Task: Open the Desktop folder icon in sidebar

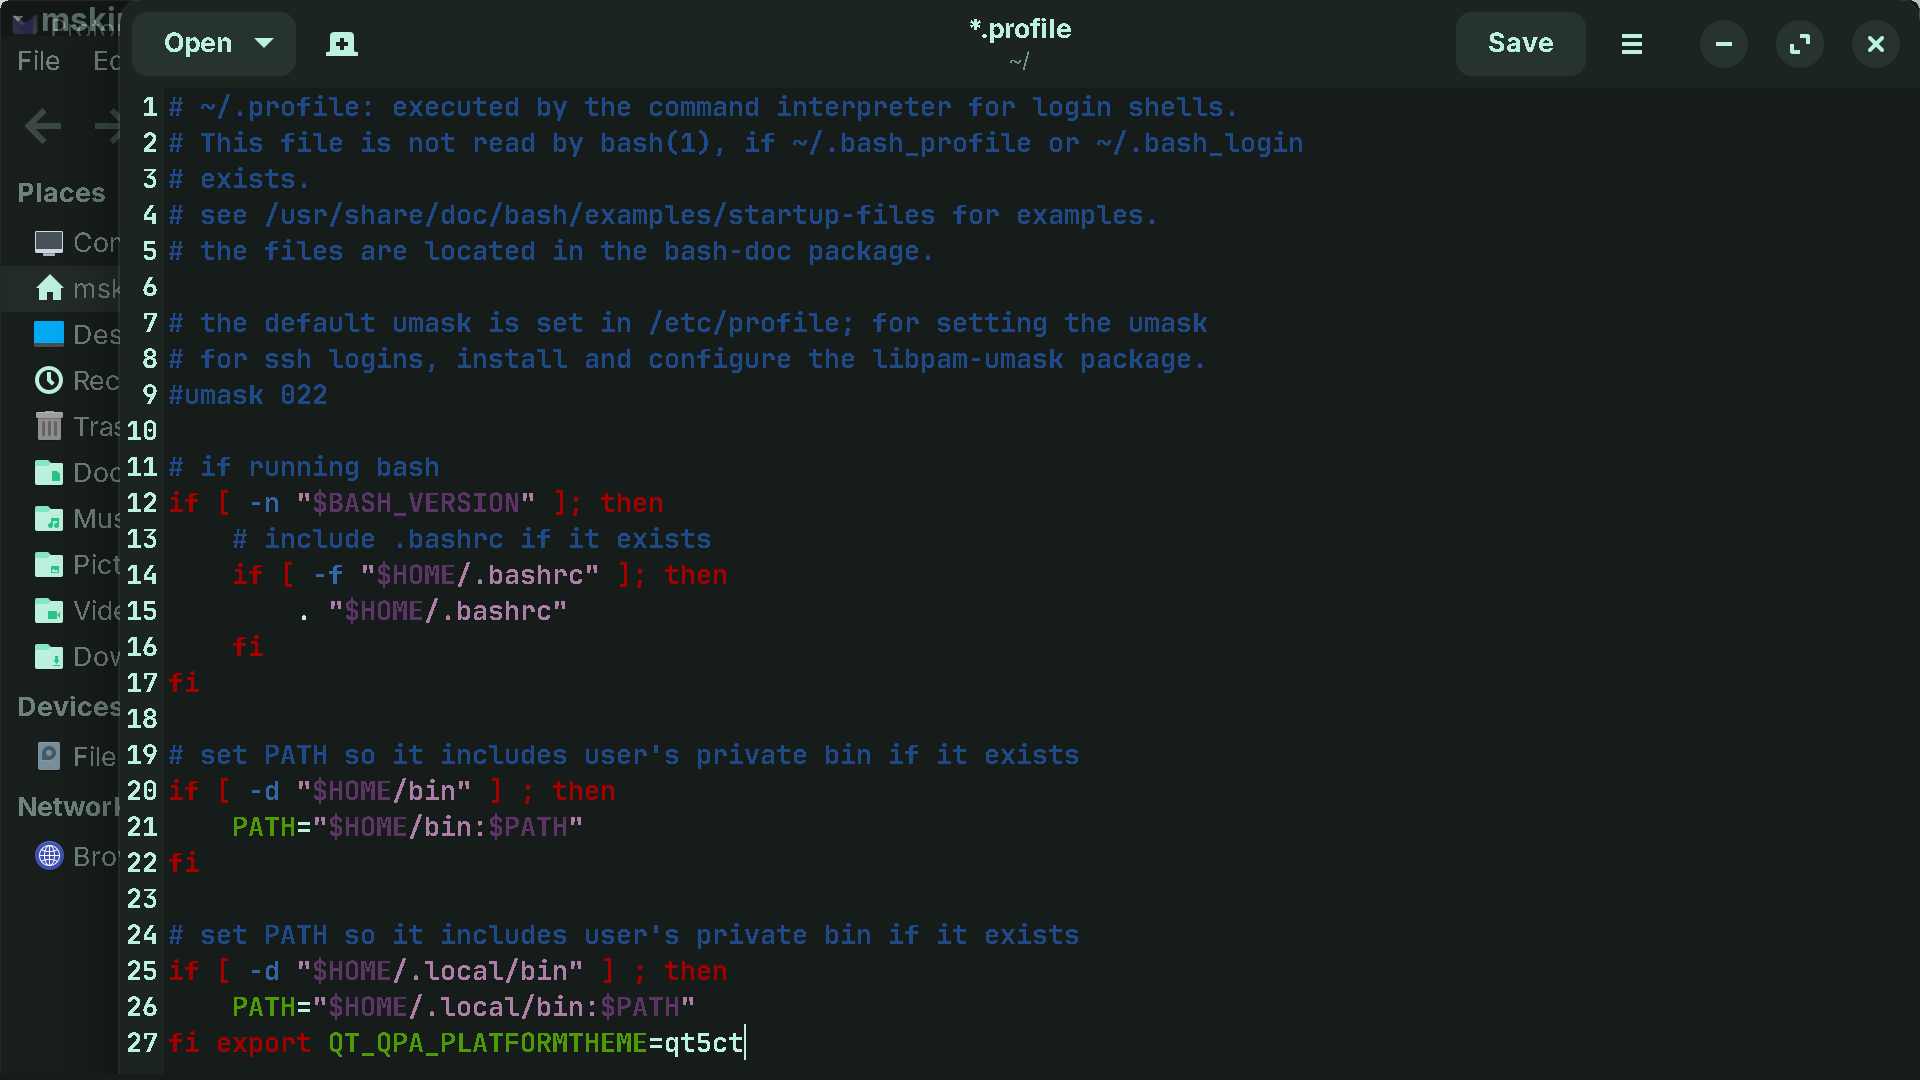Action: click(x=49, y=334)
